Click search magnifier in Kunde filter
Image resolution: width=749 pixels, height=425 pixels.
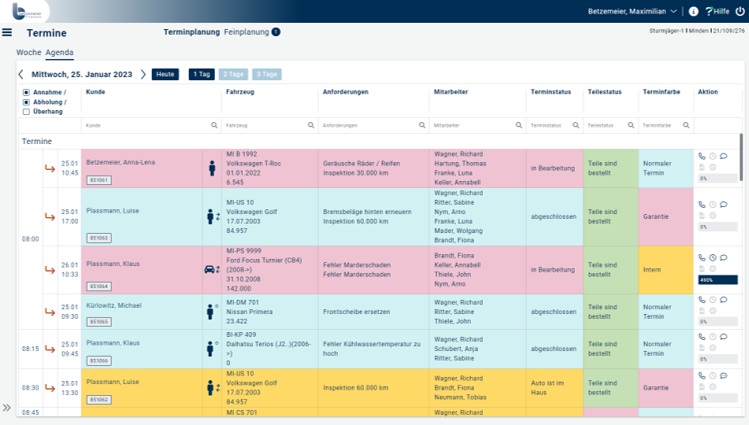214,125
